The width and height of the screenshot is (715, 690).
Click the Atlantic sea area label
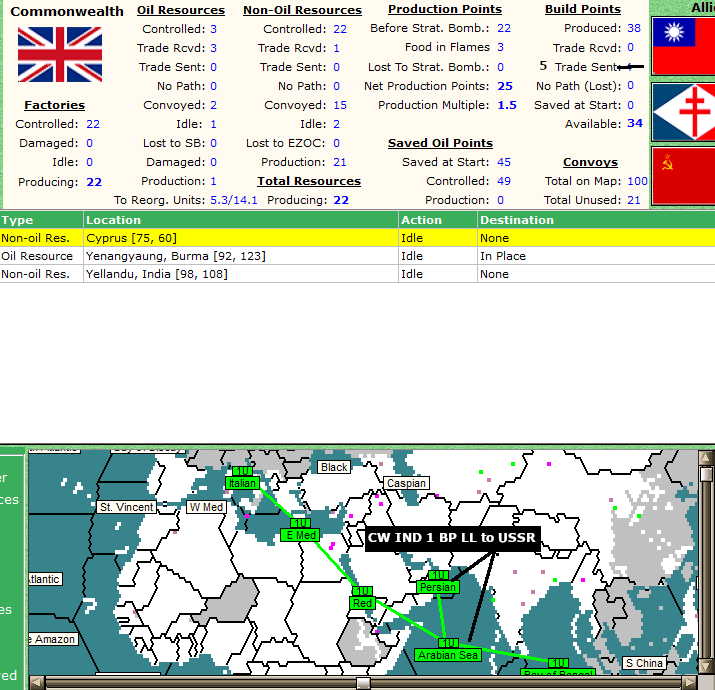[45, 579]
